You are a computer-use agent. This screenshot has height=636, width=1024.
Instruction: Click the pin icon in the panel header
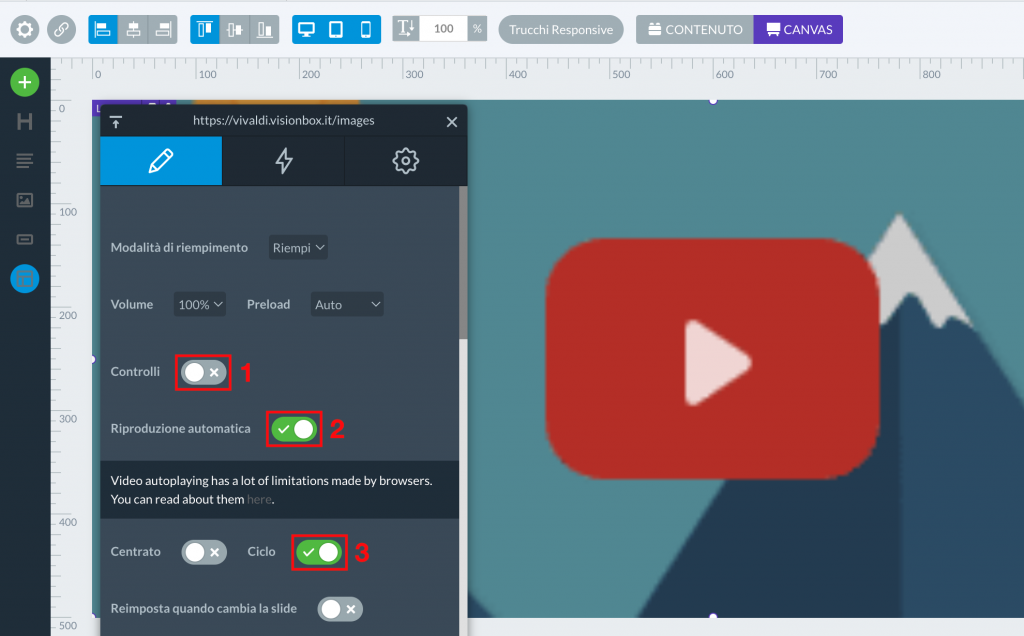[116, 122]
